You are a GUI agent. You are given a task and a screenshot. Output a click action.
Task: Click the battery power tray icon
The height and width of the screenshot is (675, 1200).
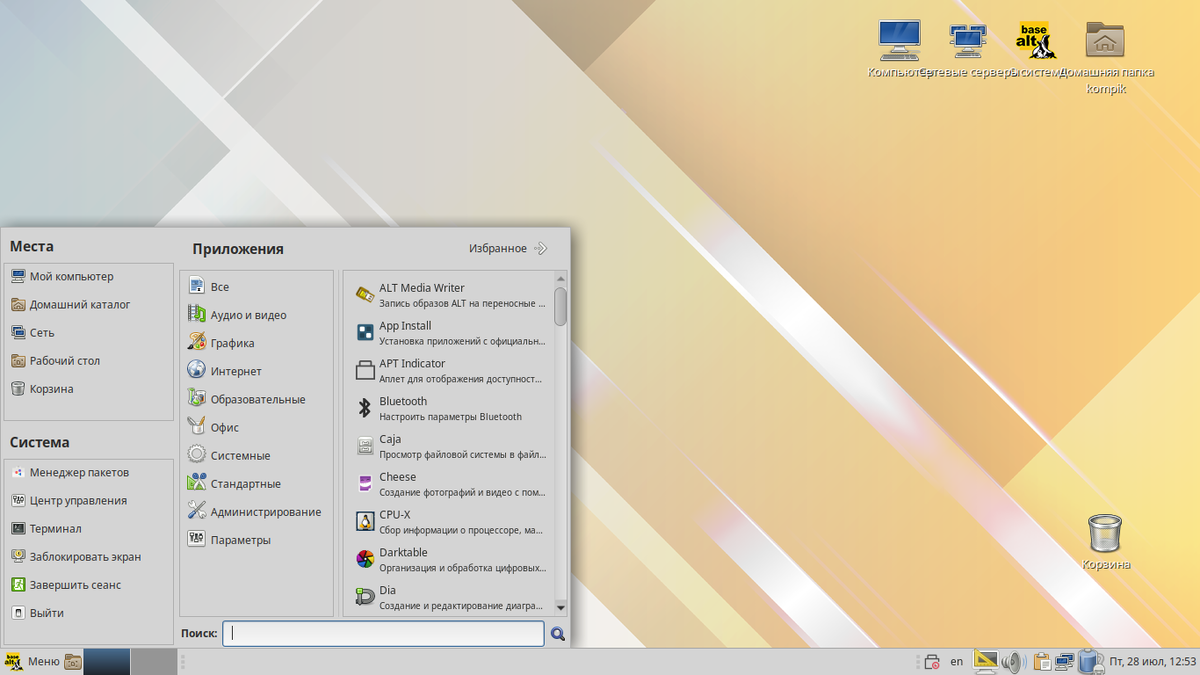[1090, 661]
